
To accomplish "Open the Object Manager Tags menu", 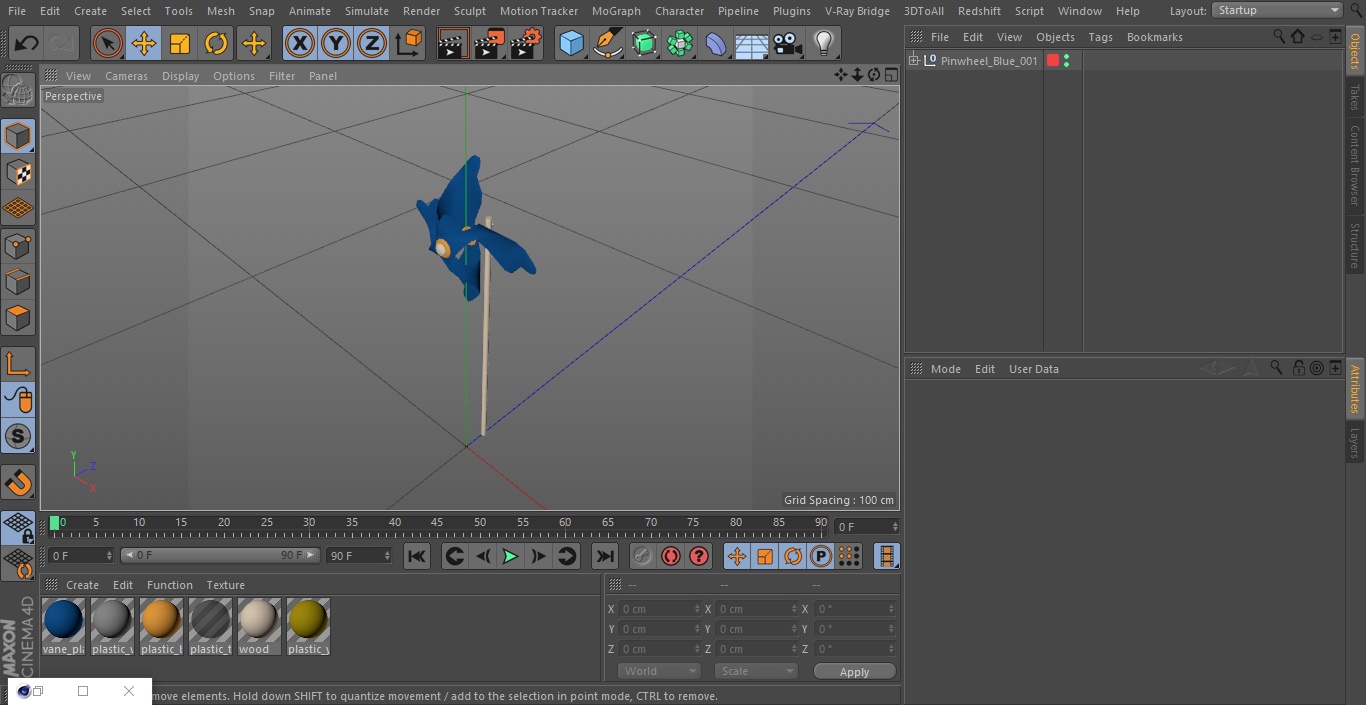I will pos(1100,37).
